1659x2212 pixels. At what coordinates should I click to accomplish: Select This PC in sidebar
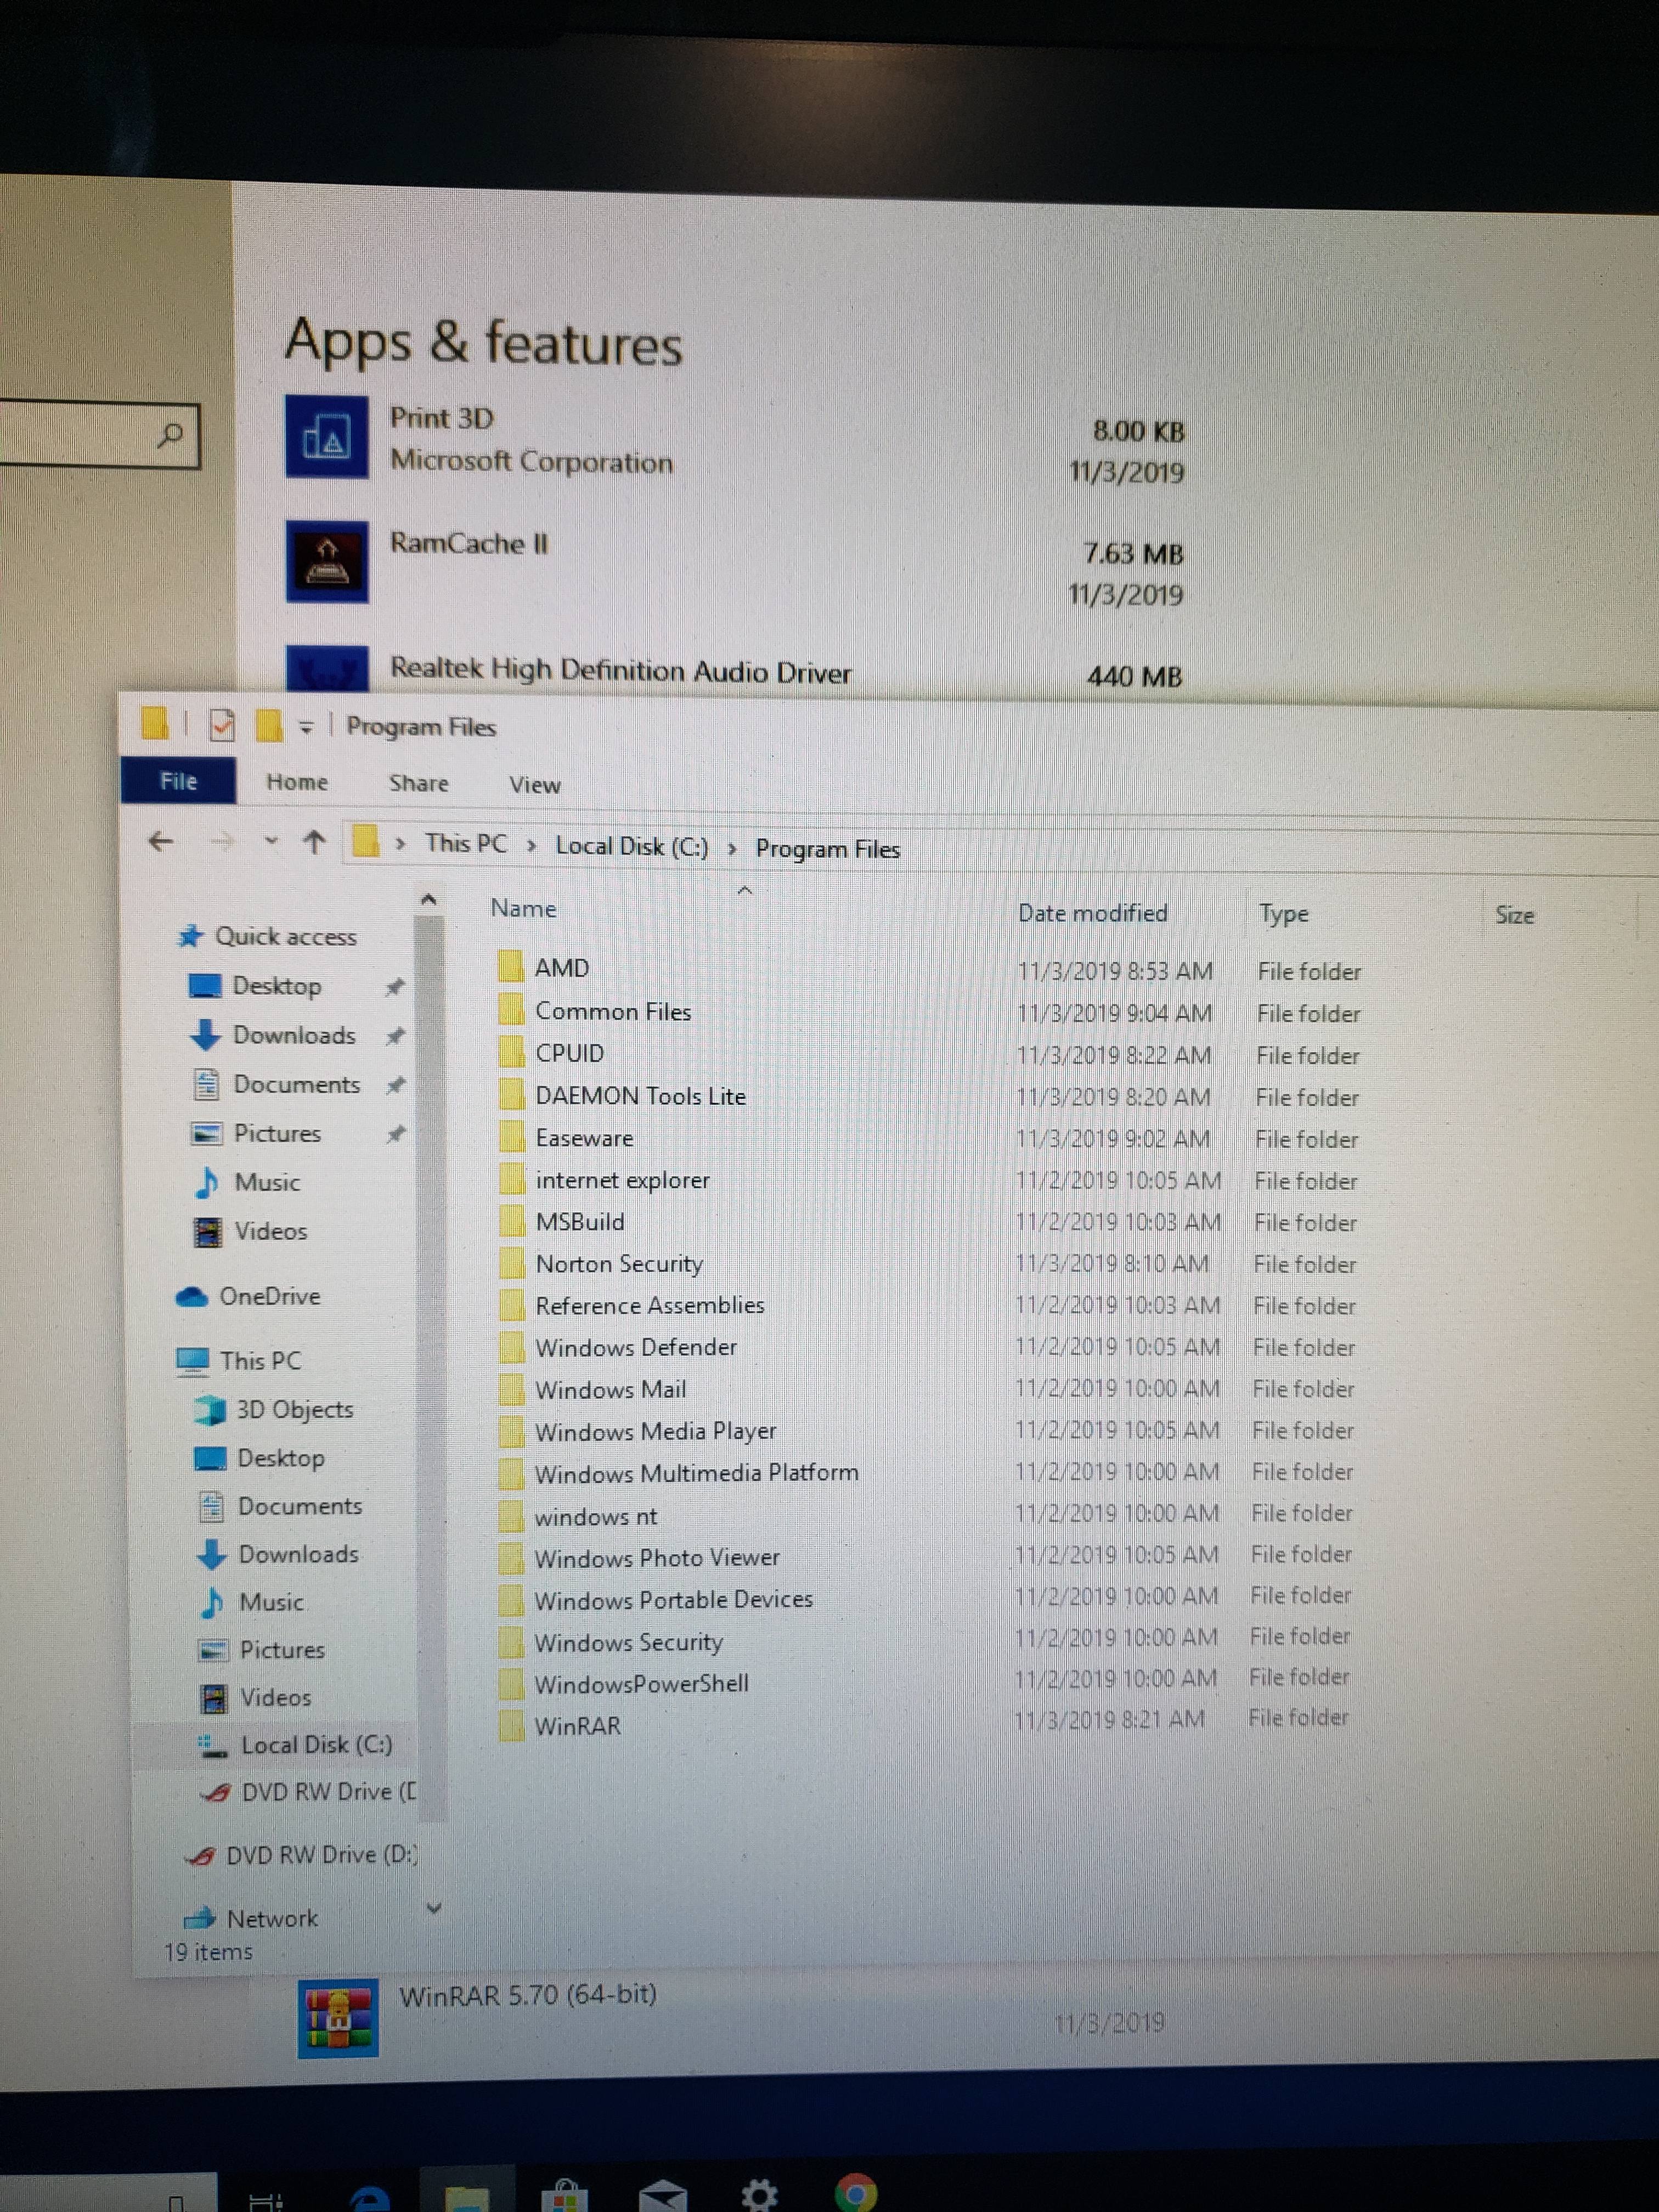pyautogui.click(x=238, y=1360)
